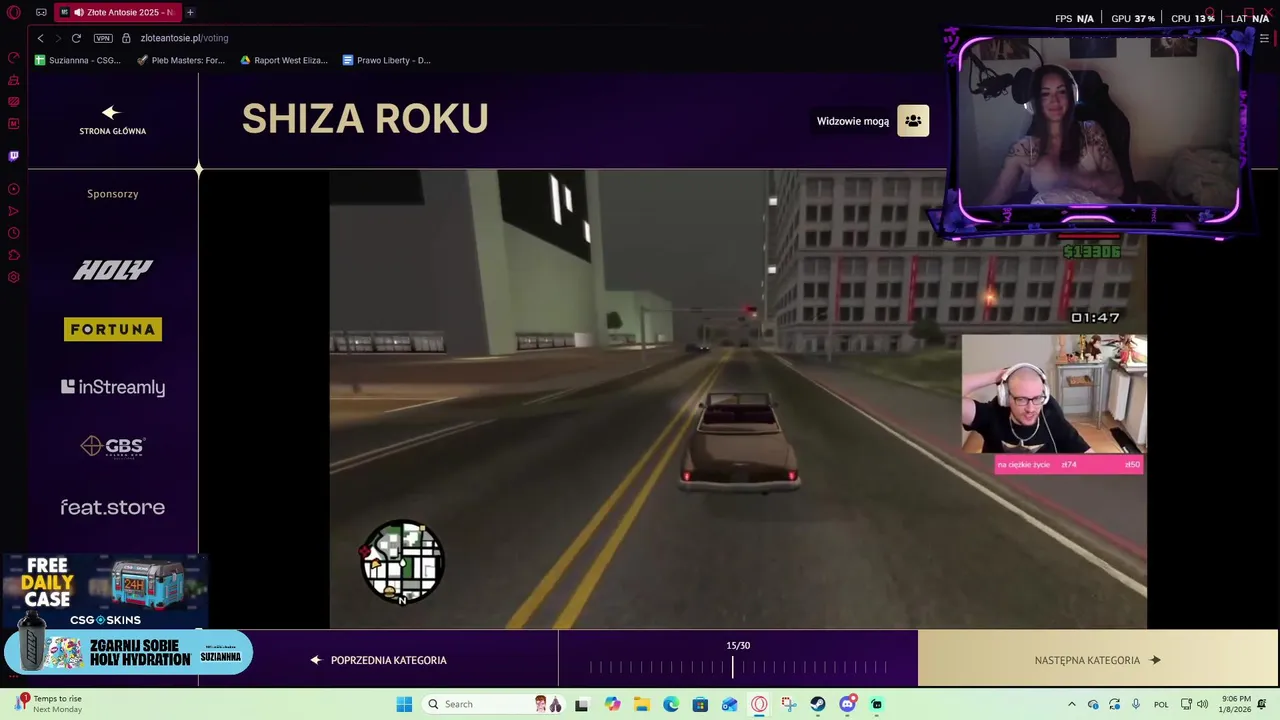Switch to the Złote Antosie 2025 tab

coord(118,12)
